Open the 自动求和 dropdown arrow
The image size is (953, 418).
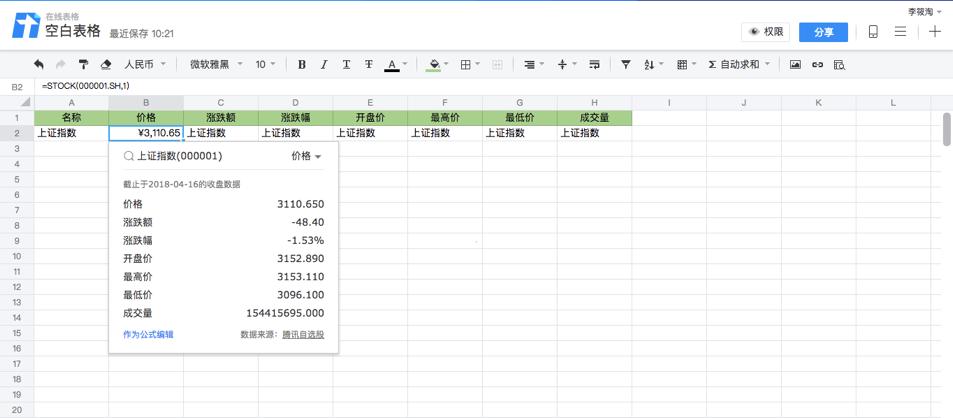coord(767,64)
